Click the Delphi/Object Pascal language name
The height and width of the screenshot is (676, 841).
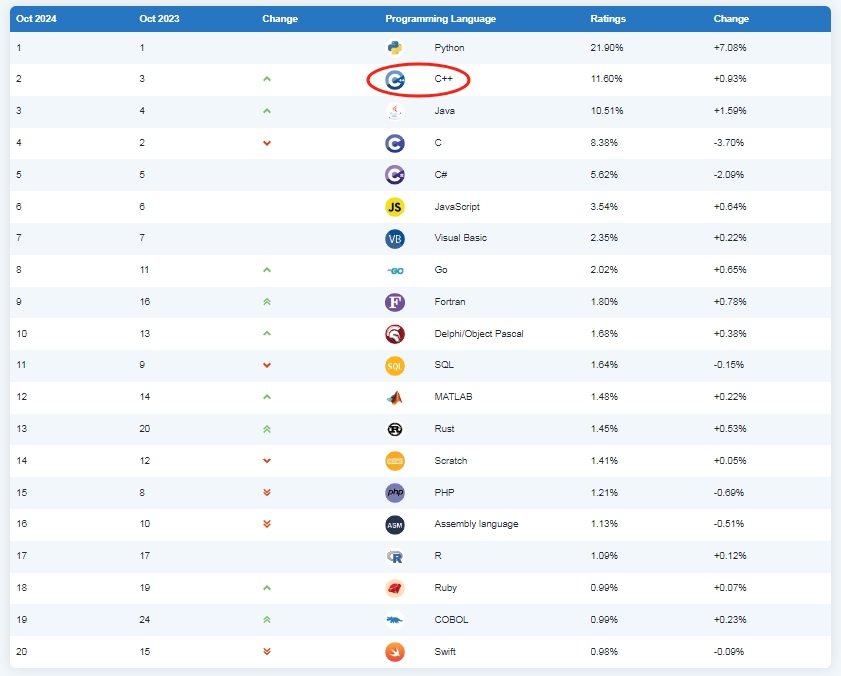[x=479, y=334]
